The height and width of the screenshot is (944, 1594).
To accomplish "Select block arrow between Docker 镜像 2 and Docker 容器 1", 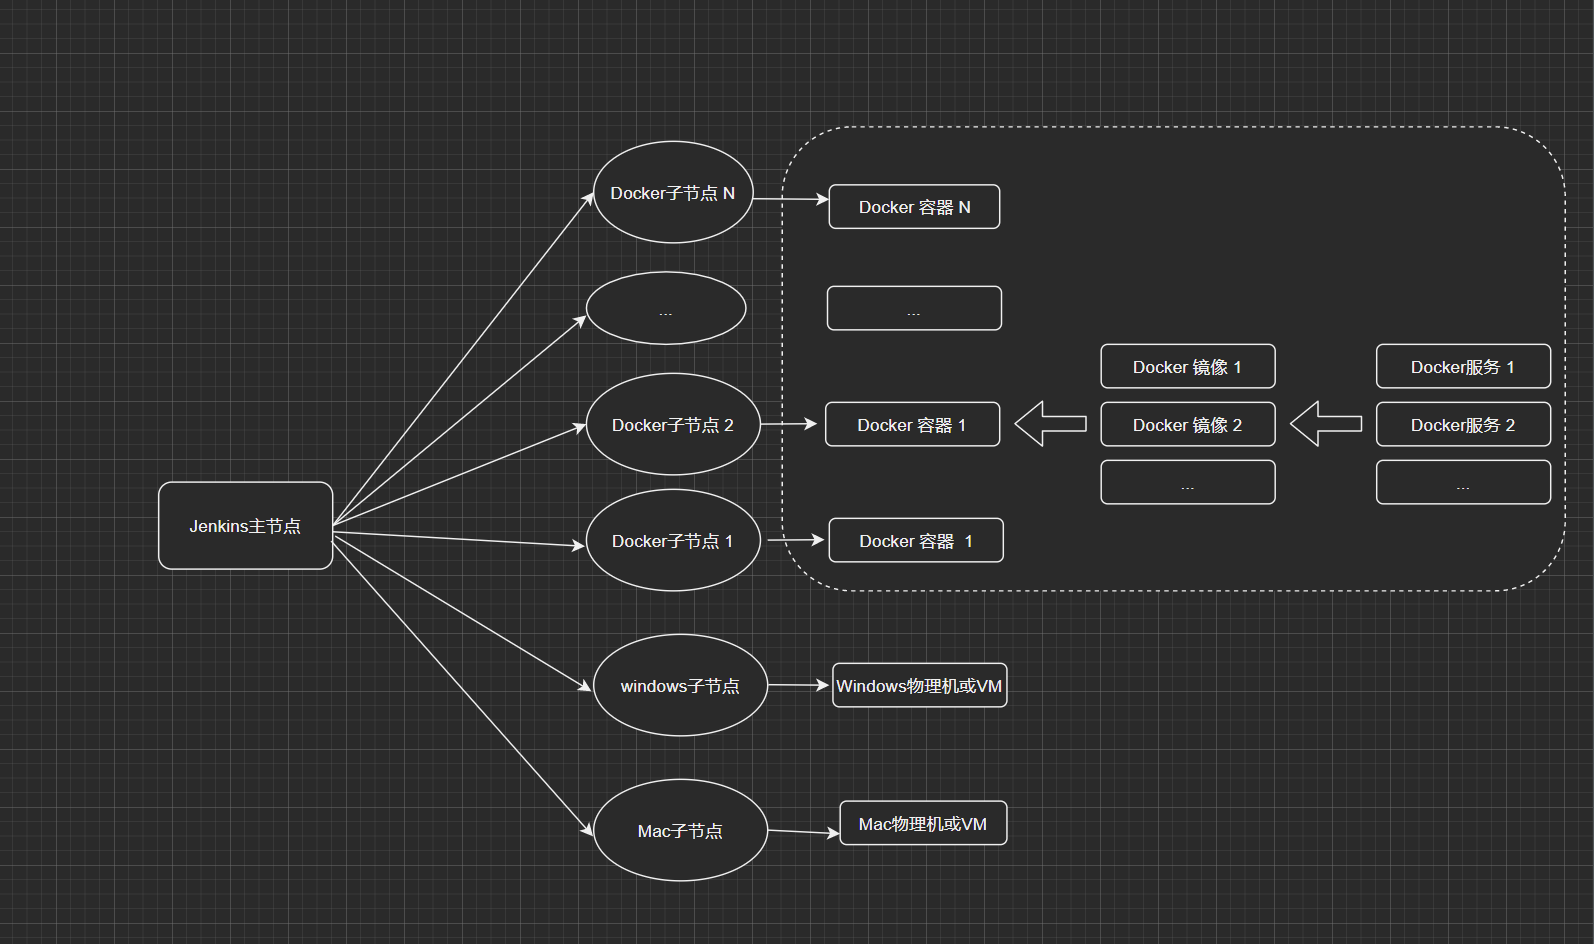I will (x=1050, y=424).
